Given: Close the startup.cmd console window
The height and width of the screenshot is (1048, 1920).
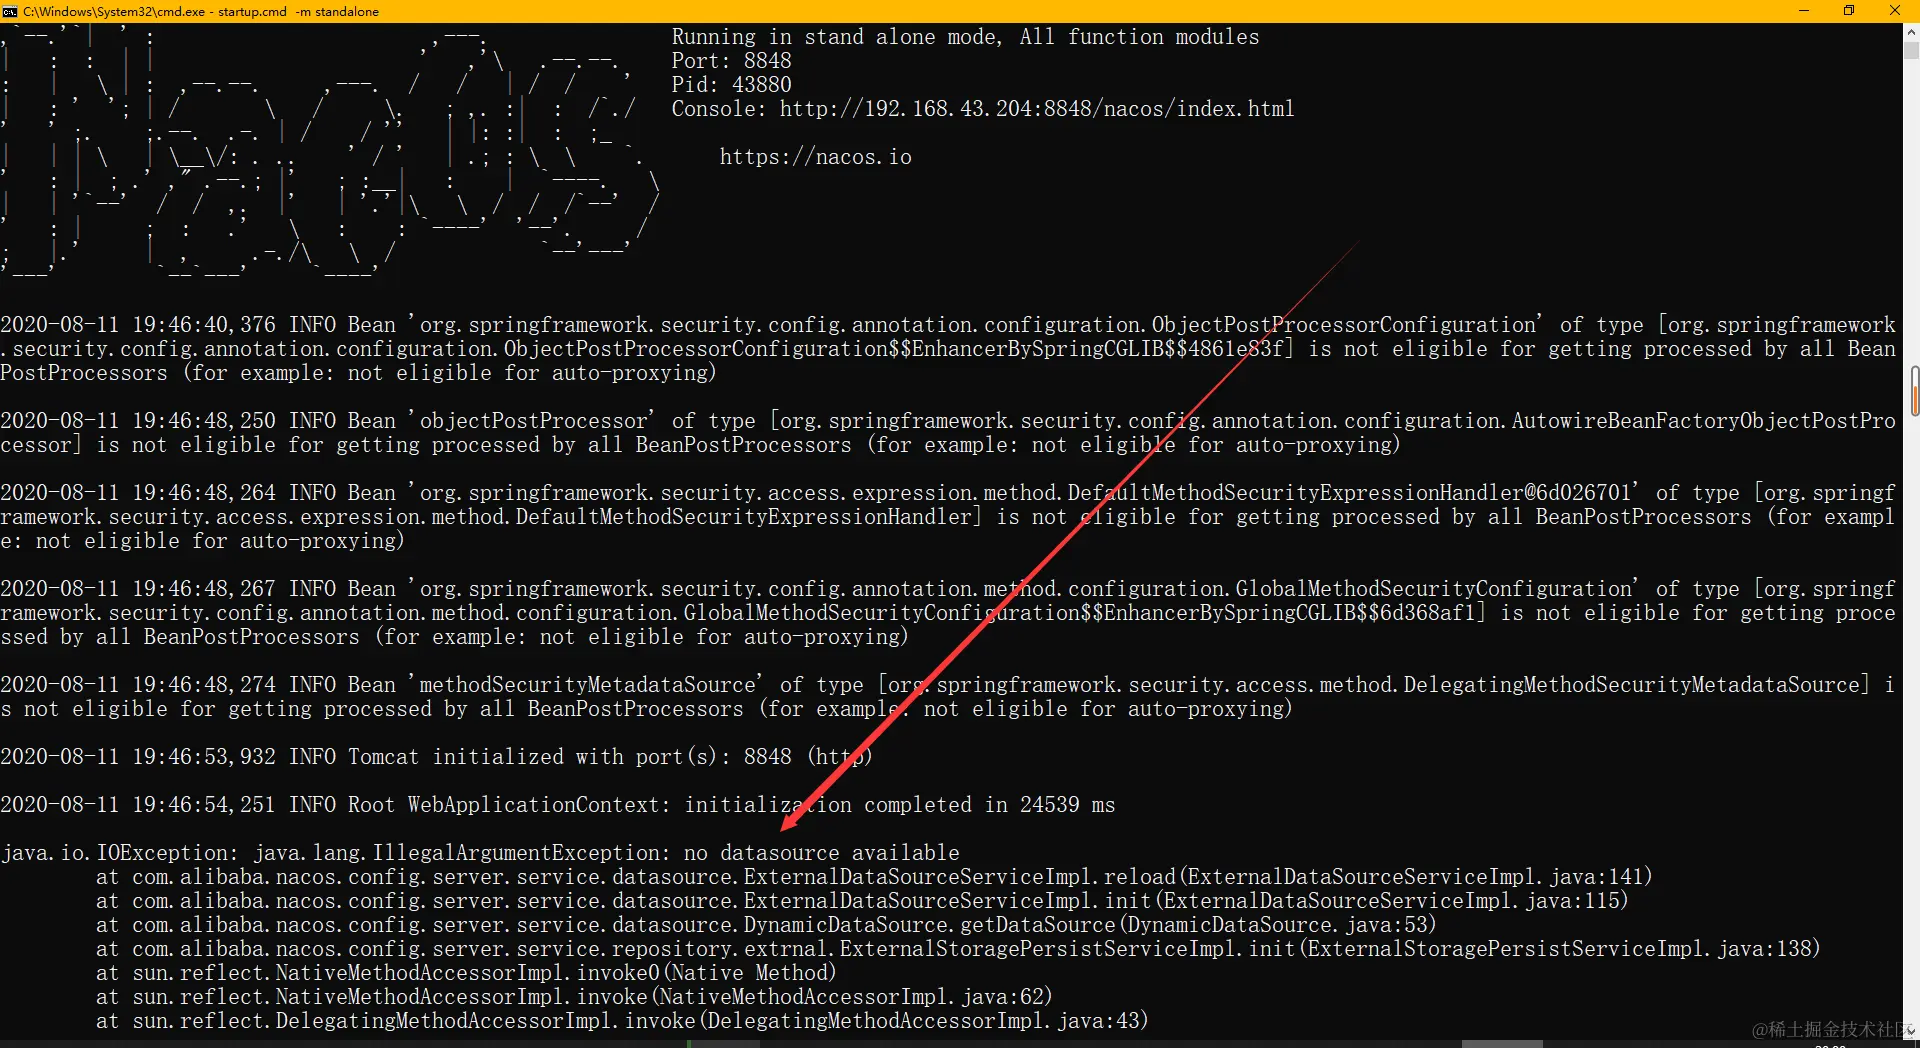Looking at the screenshot, I should pos(1895,11).
